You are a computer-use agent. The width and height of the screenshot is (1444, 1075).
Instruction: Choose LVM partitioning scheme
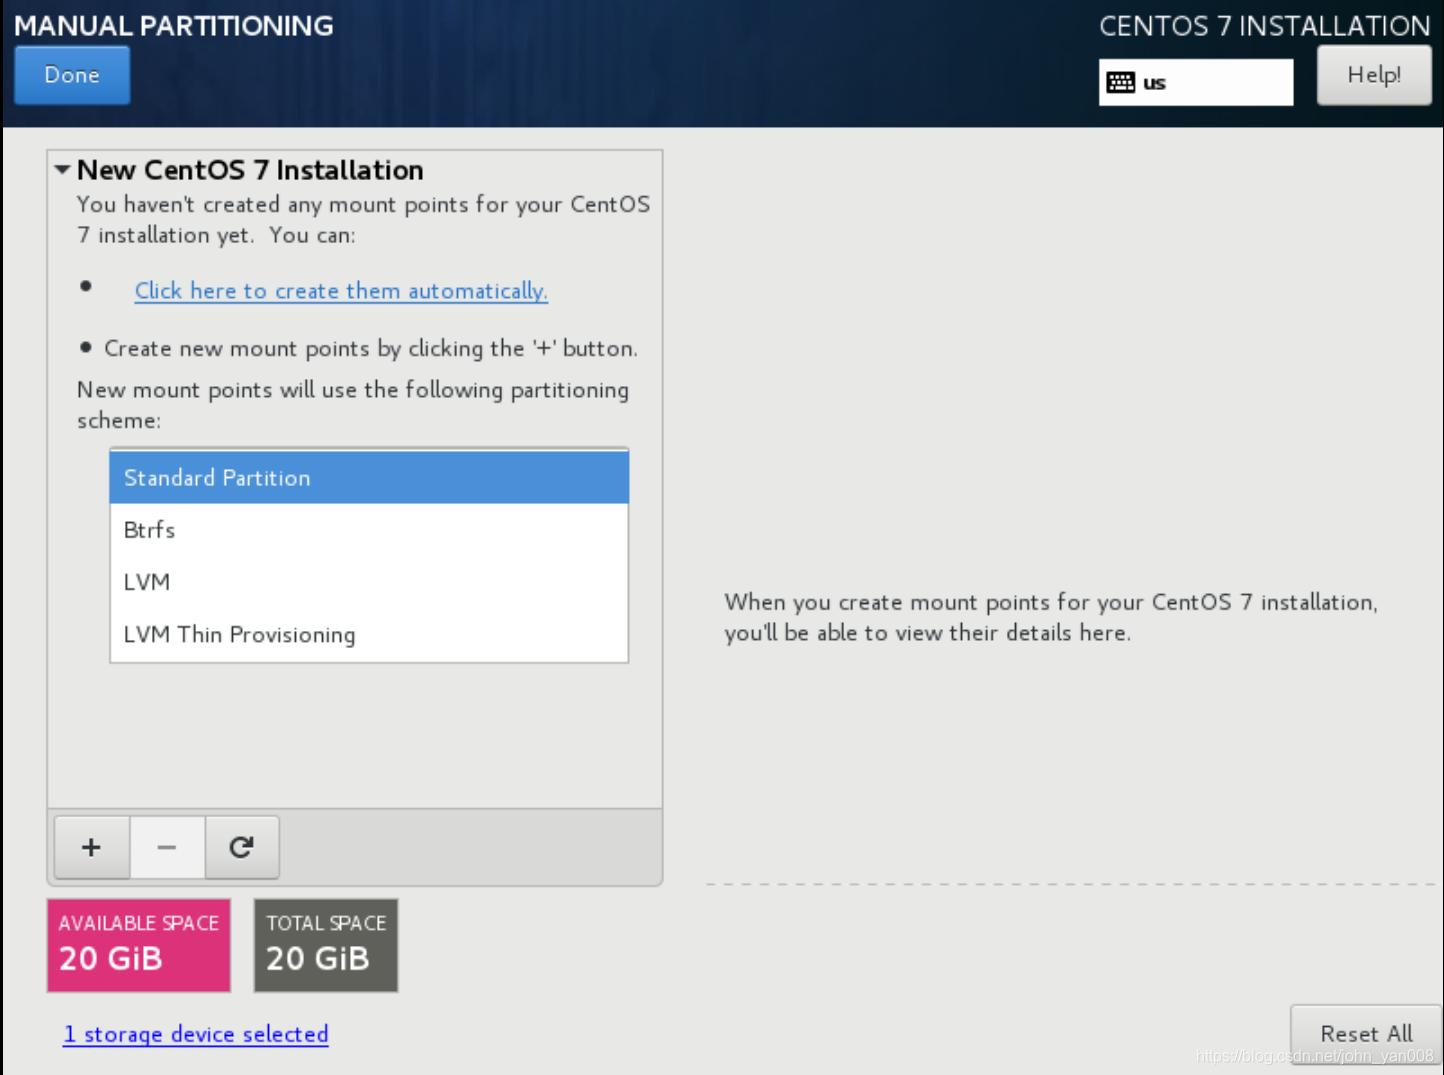[369, 582]
